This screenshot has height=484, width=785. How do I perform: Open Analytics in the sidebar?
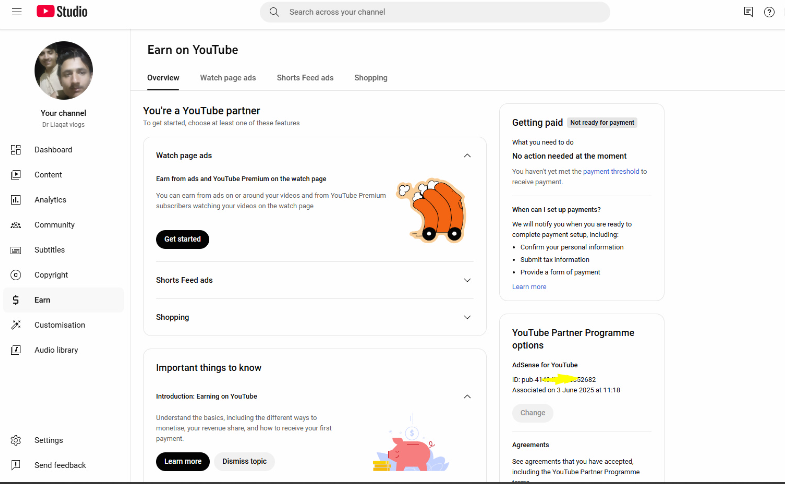point(64,200)
